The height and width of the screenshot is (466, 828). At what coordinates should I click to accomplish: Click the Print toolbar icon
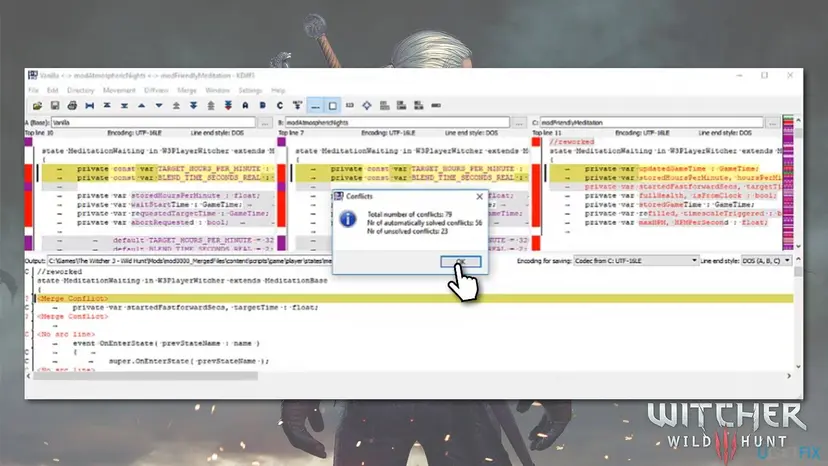point(72,106)
